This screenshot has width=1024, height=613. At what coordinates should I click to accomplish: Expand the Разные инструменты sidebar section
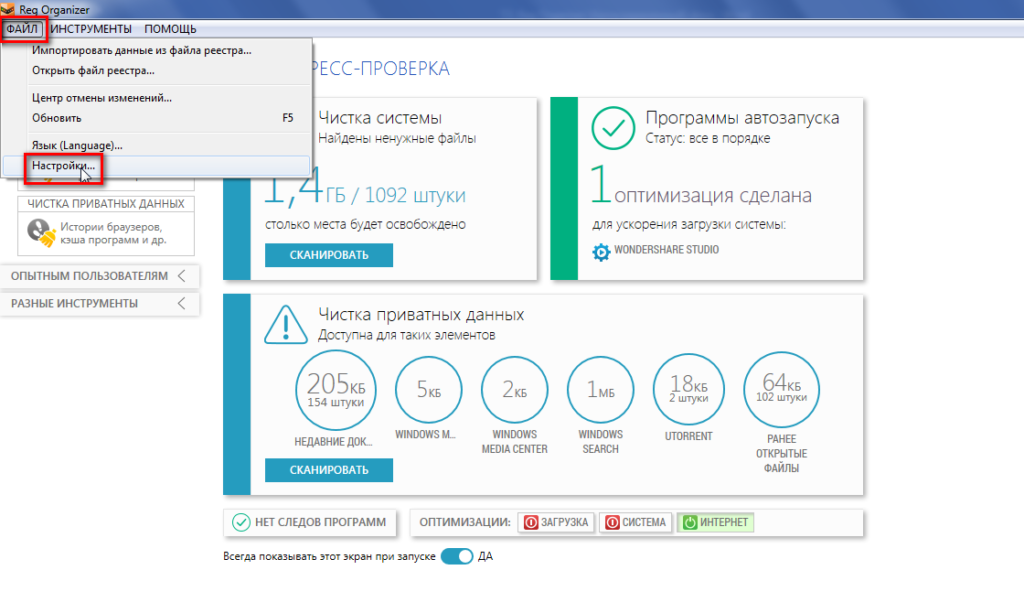coord(98,303)
